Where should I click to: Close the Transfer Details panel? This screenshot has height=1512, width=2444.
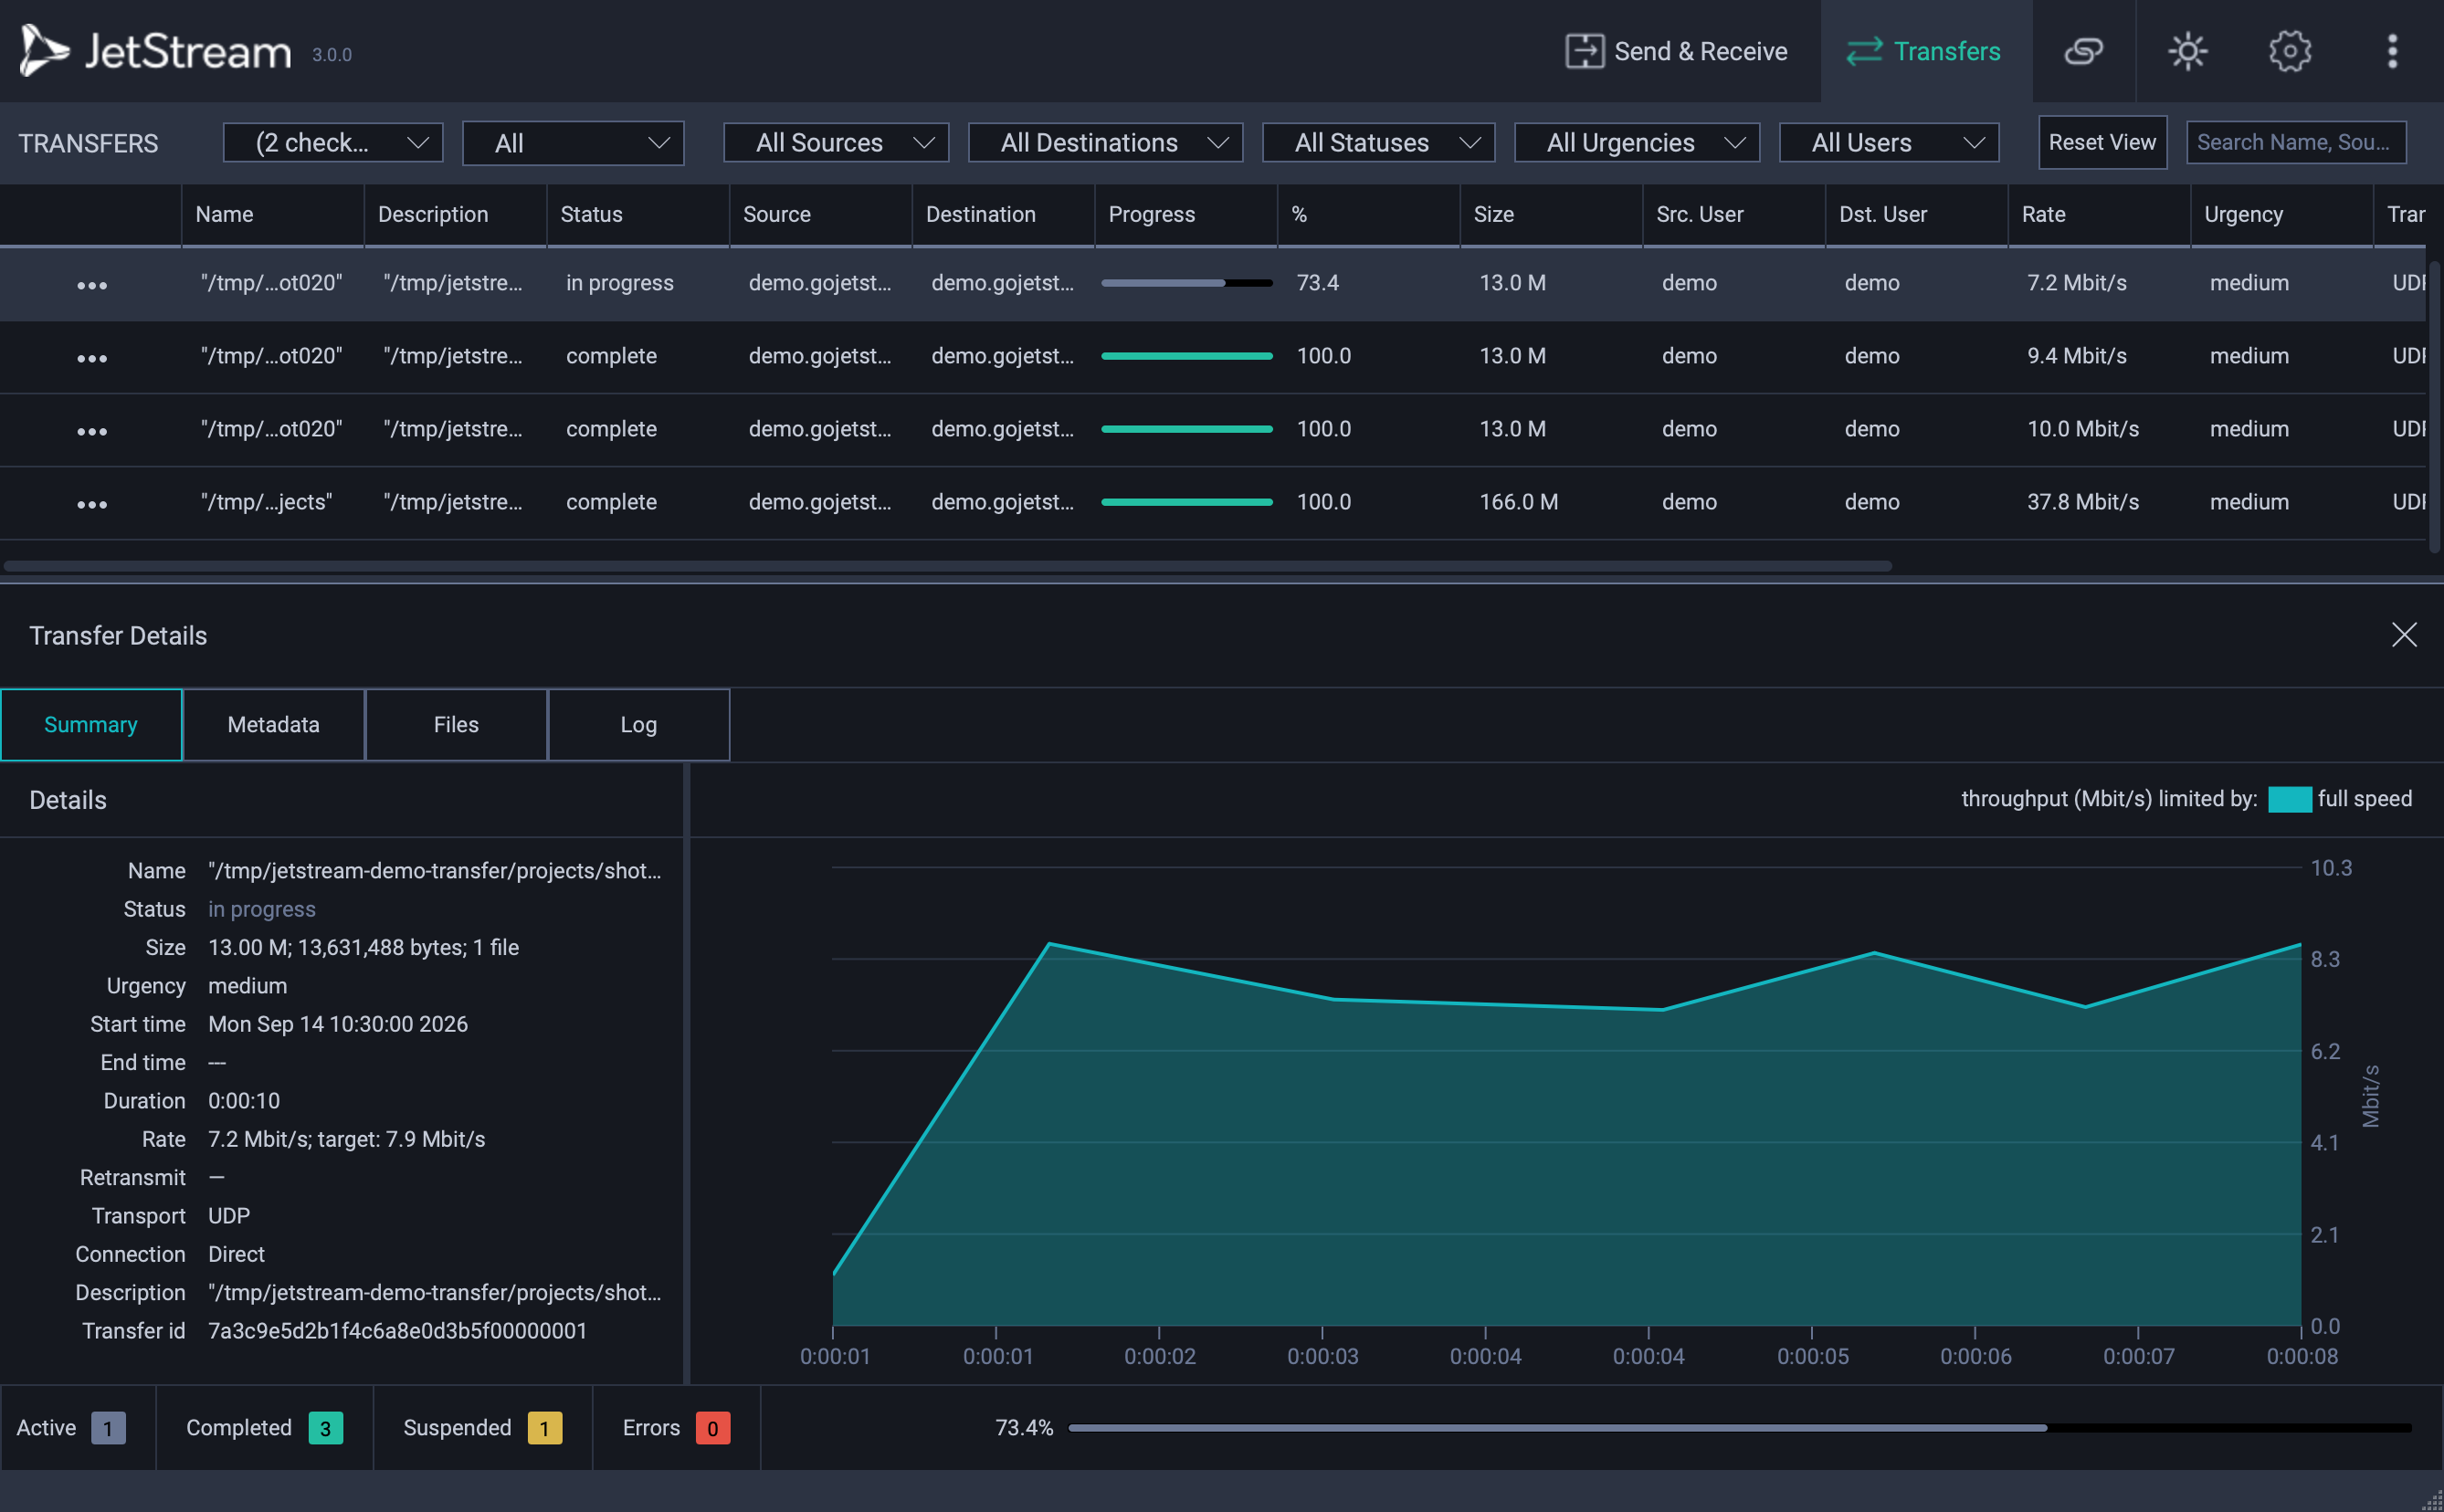point(2404,634)
